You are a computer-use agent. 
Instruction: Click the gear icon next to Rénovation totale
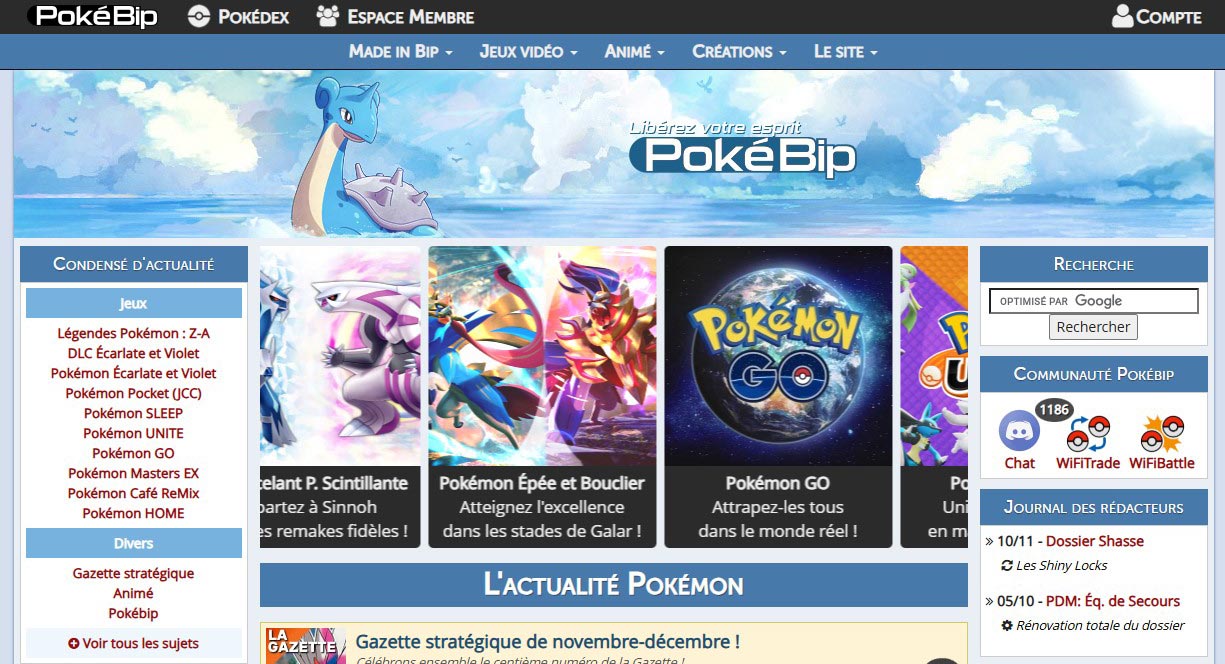click(1007, 626)
